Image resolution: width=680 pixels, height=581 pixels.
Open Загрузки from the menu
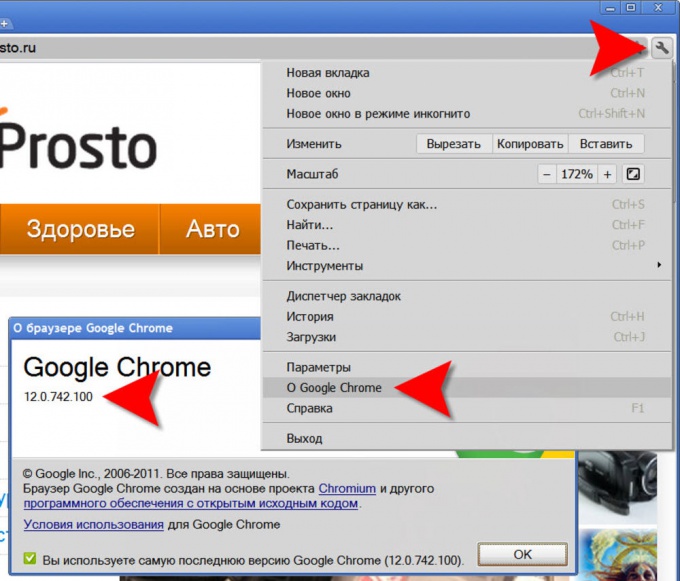coord(467,337)
